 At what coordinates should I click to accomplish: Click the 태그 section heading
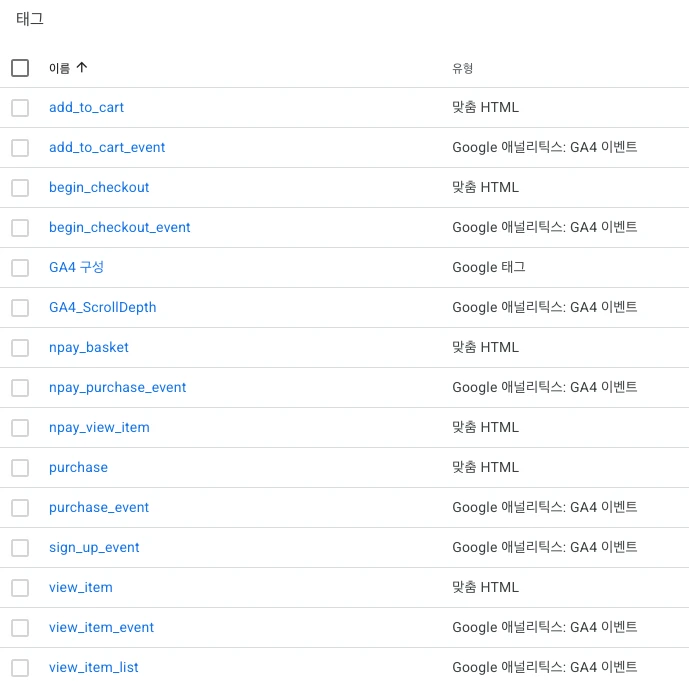pyautogui.click(x=29, y=19)
